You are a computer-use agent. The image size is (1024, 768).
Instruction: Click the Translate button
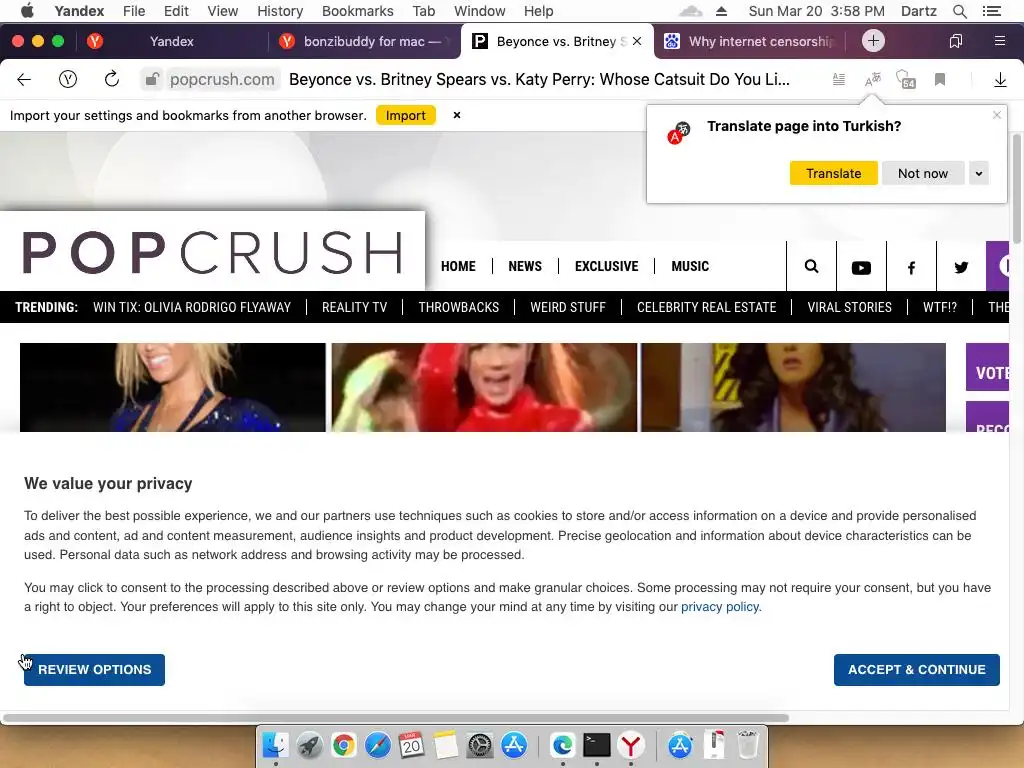click(833, 174)
